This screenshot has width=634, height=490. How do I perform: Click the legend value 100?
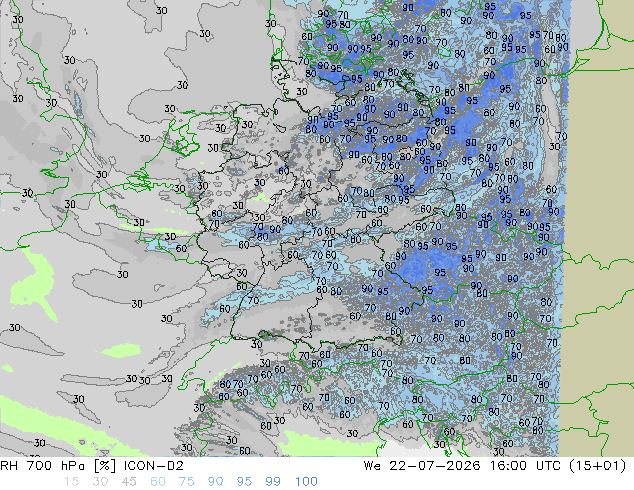point(306,482)
